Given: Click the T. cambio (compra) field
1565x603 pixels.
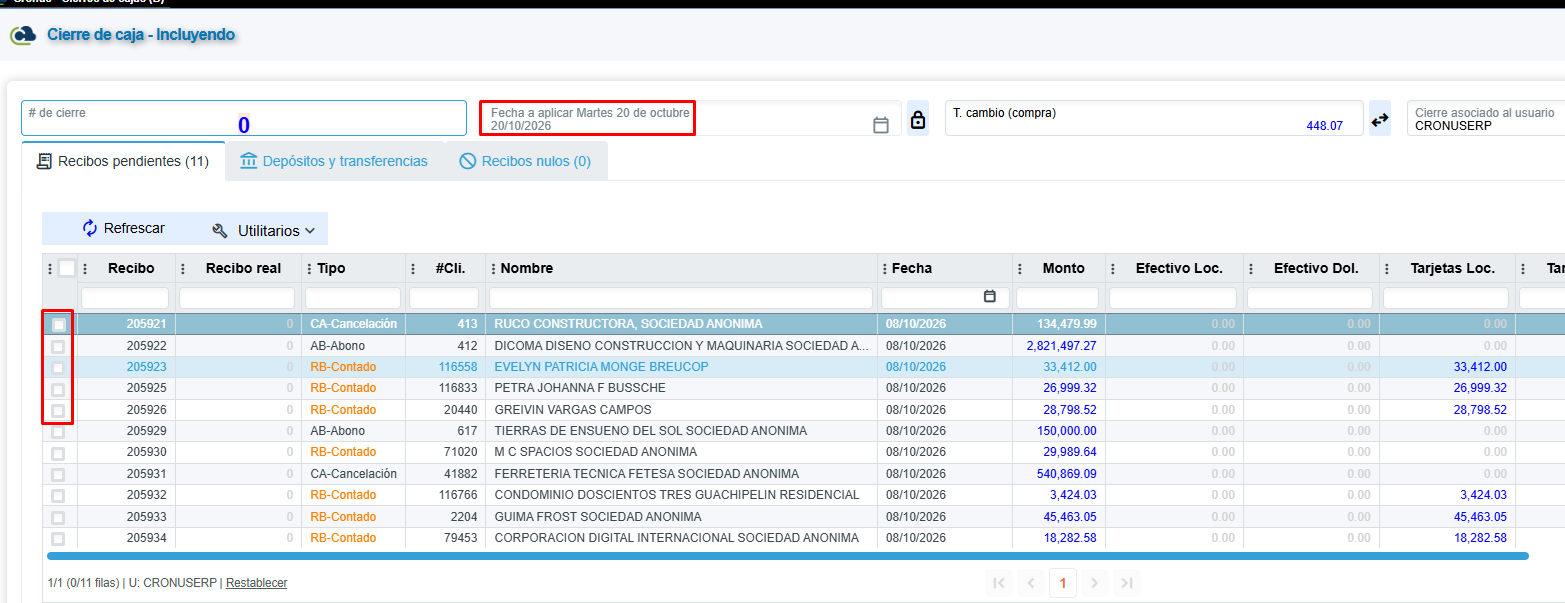Looking at the screenshot, I should click(x=1154, y=118).
